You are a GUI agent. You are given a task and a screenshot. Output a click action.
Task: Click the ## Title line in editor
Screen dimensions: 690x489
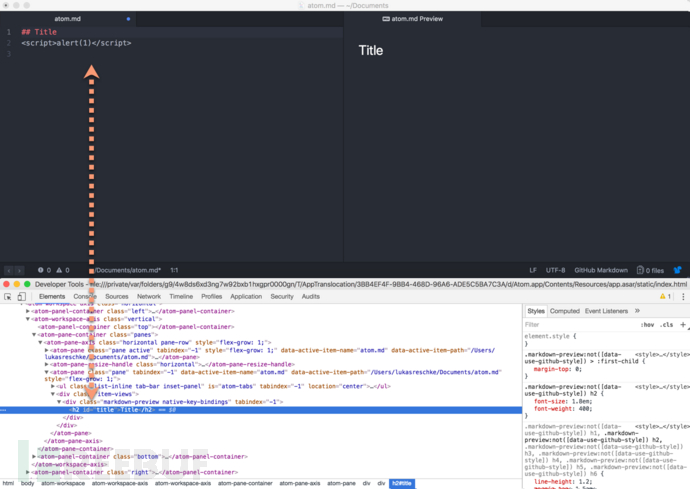point(39,32)
